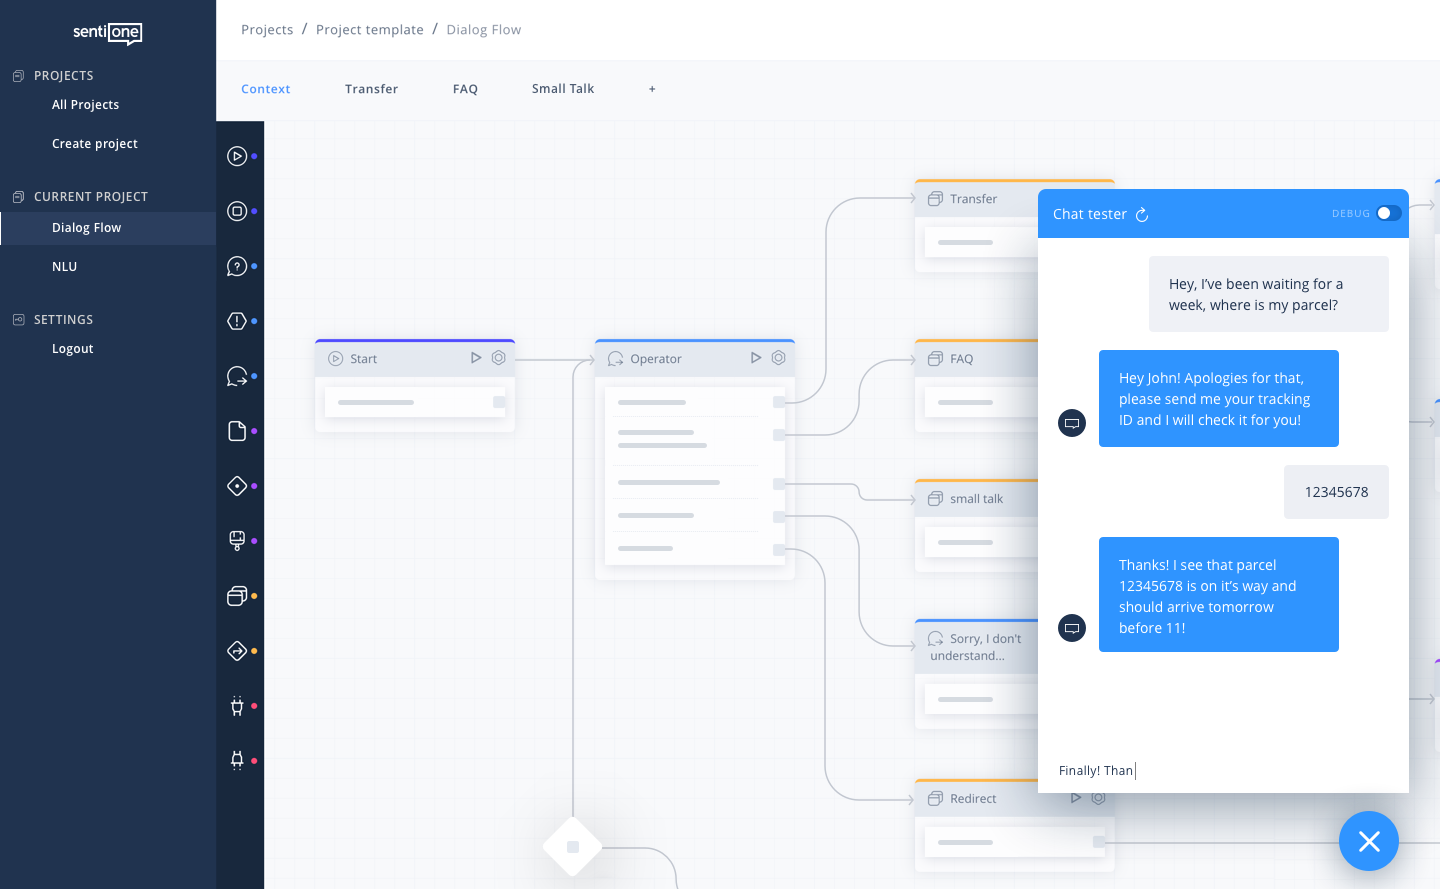
Task: Select the purple decision diamond node tool
Action: coord(238,486)
